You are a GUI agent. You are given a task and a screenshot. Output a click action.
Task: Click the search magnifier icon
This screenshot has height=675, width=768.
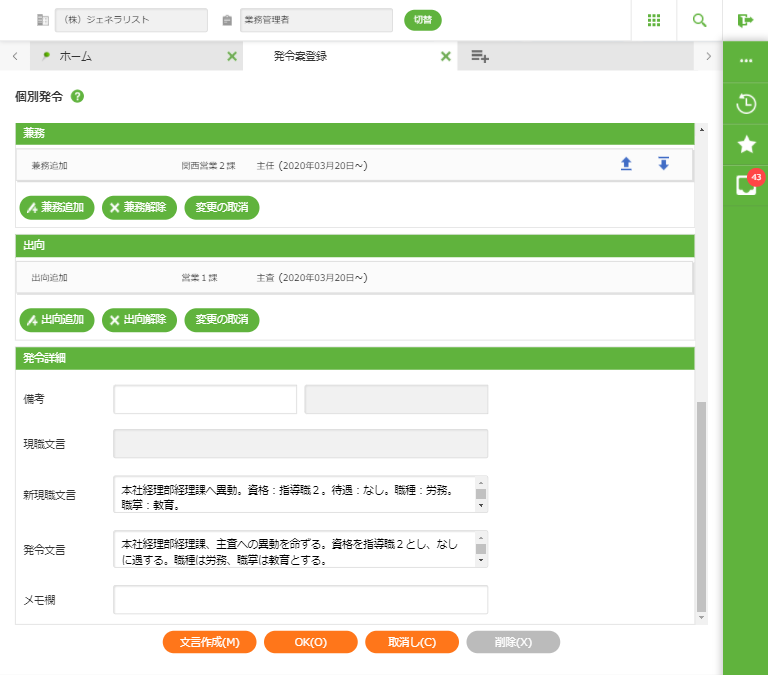point(700,20)
